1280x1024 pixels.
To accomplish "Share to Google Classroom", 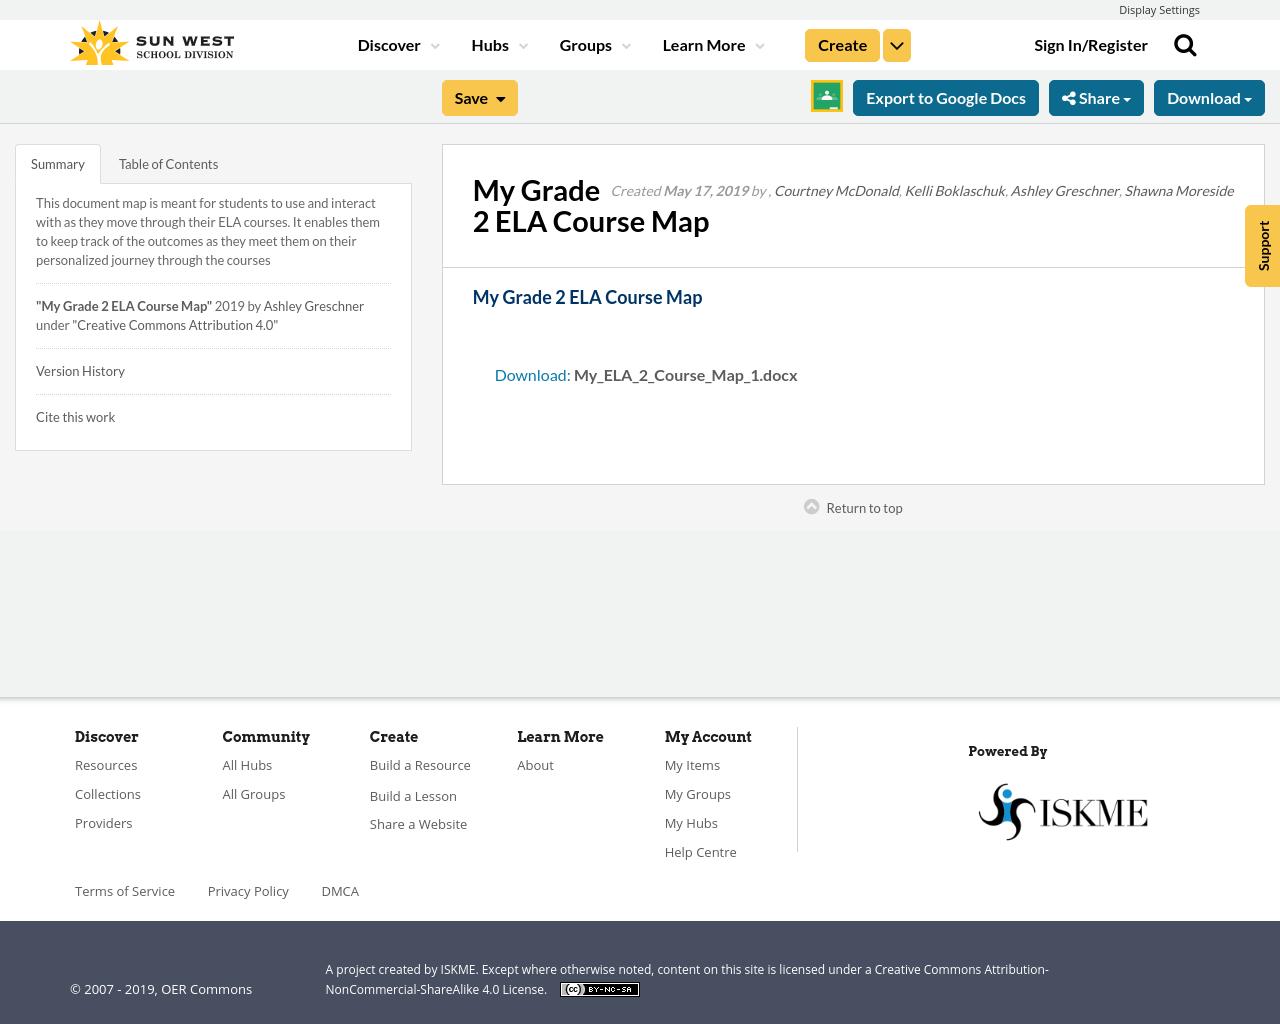I will (x=826, y=97).
